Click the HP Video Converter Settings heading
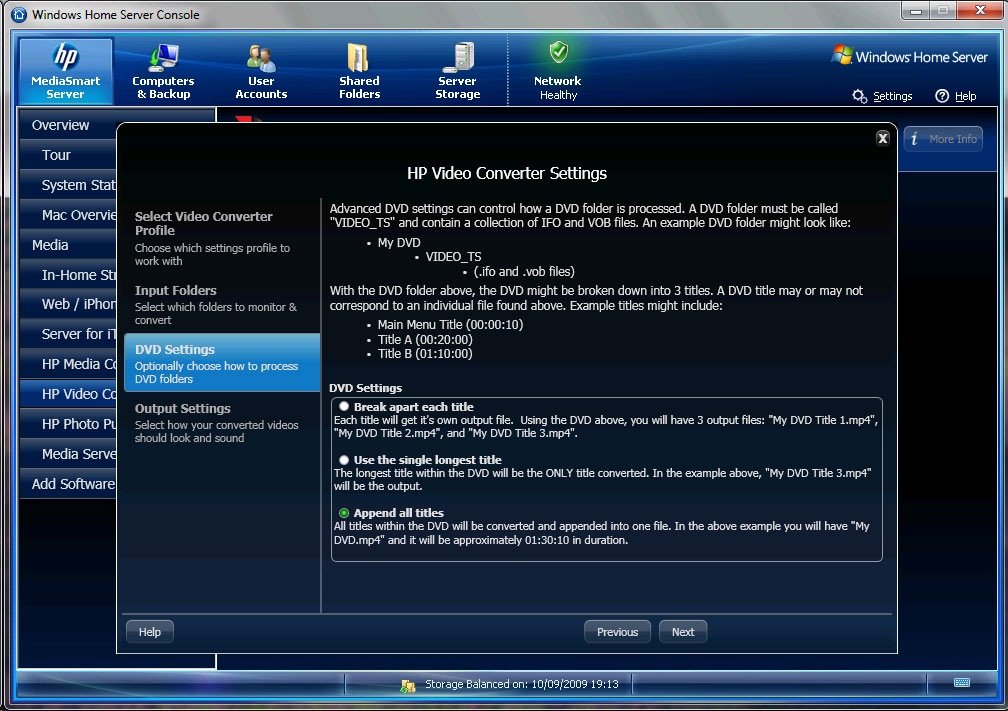The height and width of the screenshot is (711, 1008). (x=507, y=174)
